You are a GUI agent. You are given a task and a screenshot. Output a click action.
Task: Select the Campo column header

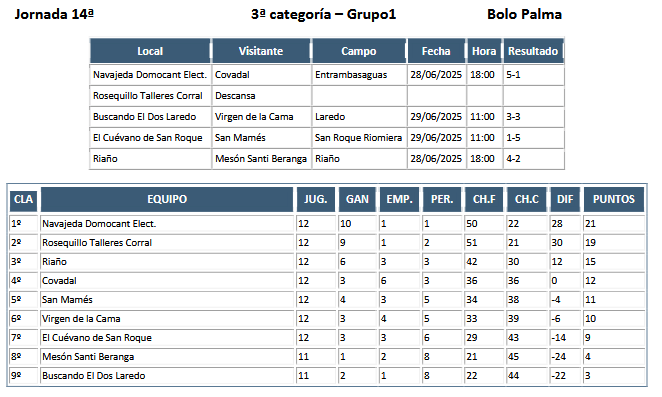[359, 51]
